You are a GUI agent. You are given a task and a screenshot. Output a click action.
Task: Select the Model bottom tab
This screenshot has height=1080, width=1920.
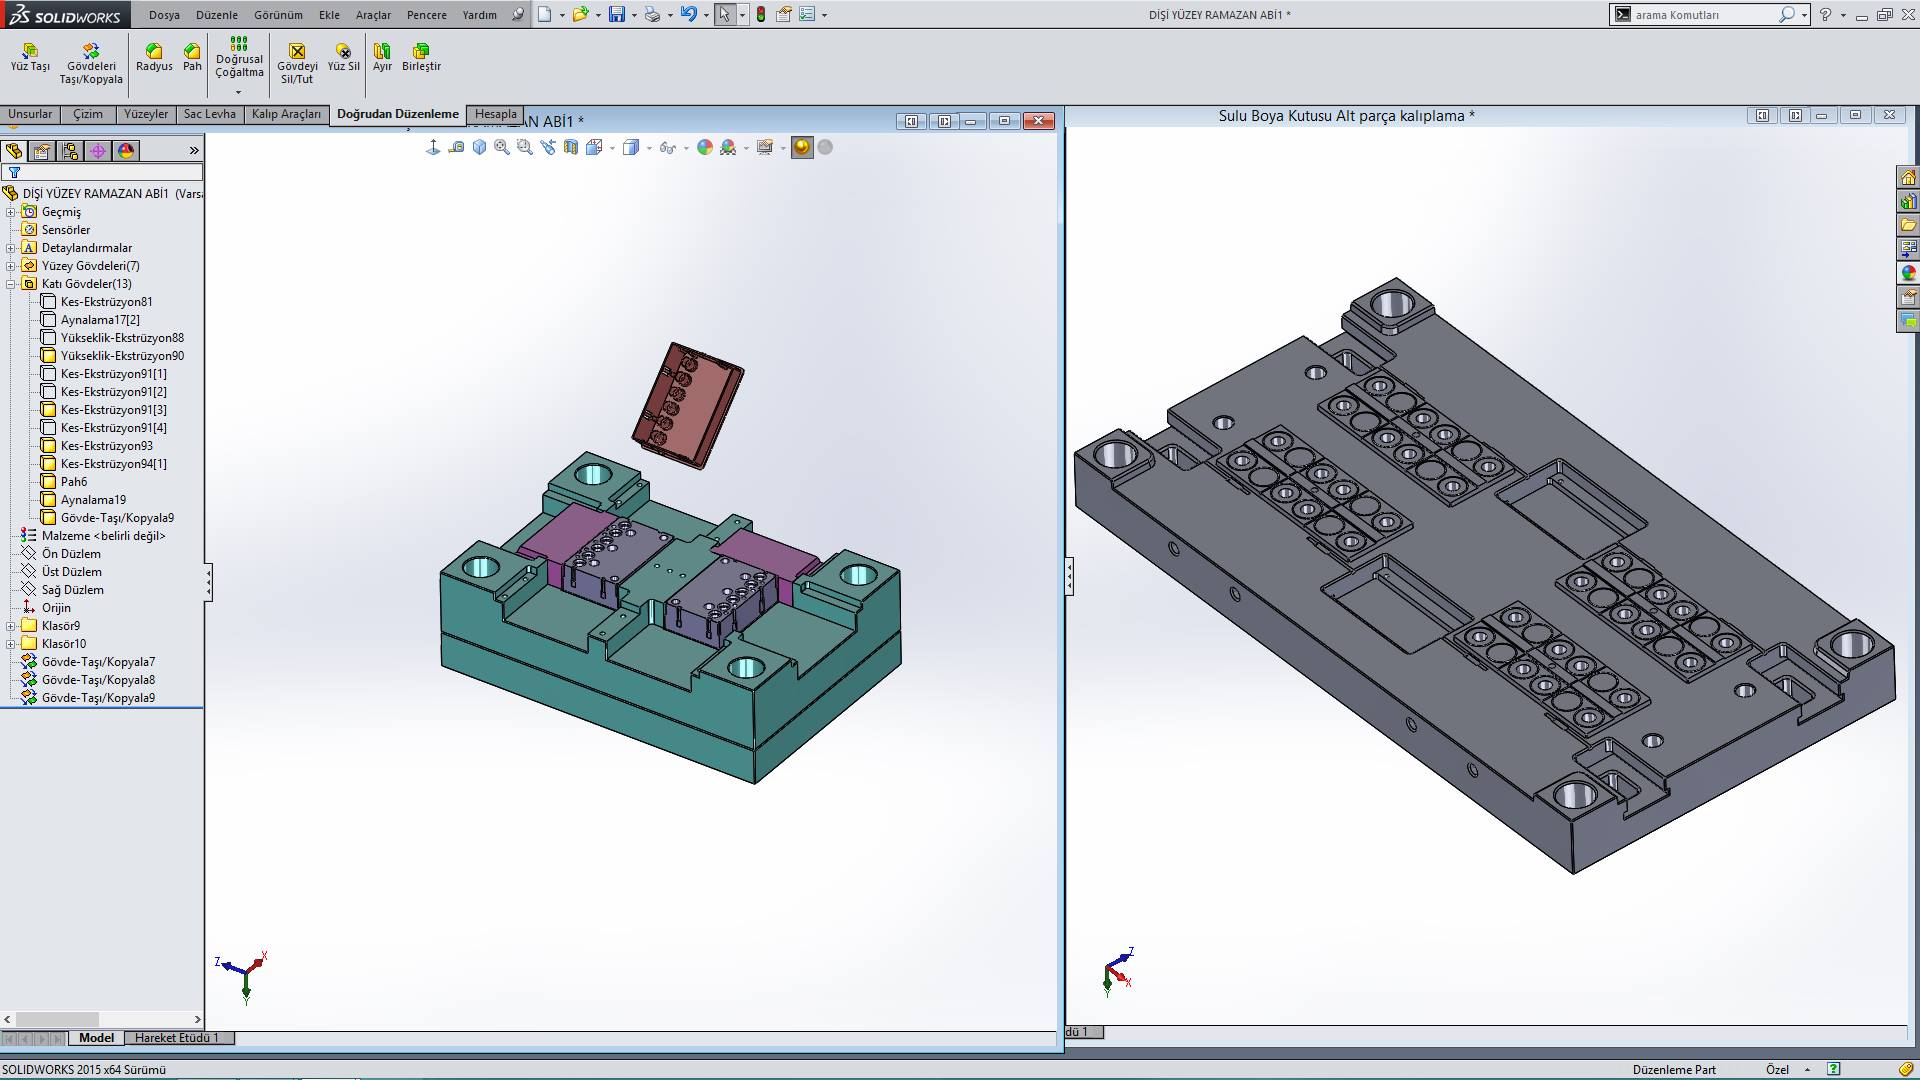click(x=96, y=1038)
